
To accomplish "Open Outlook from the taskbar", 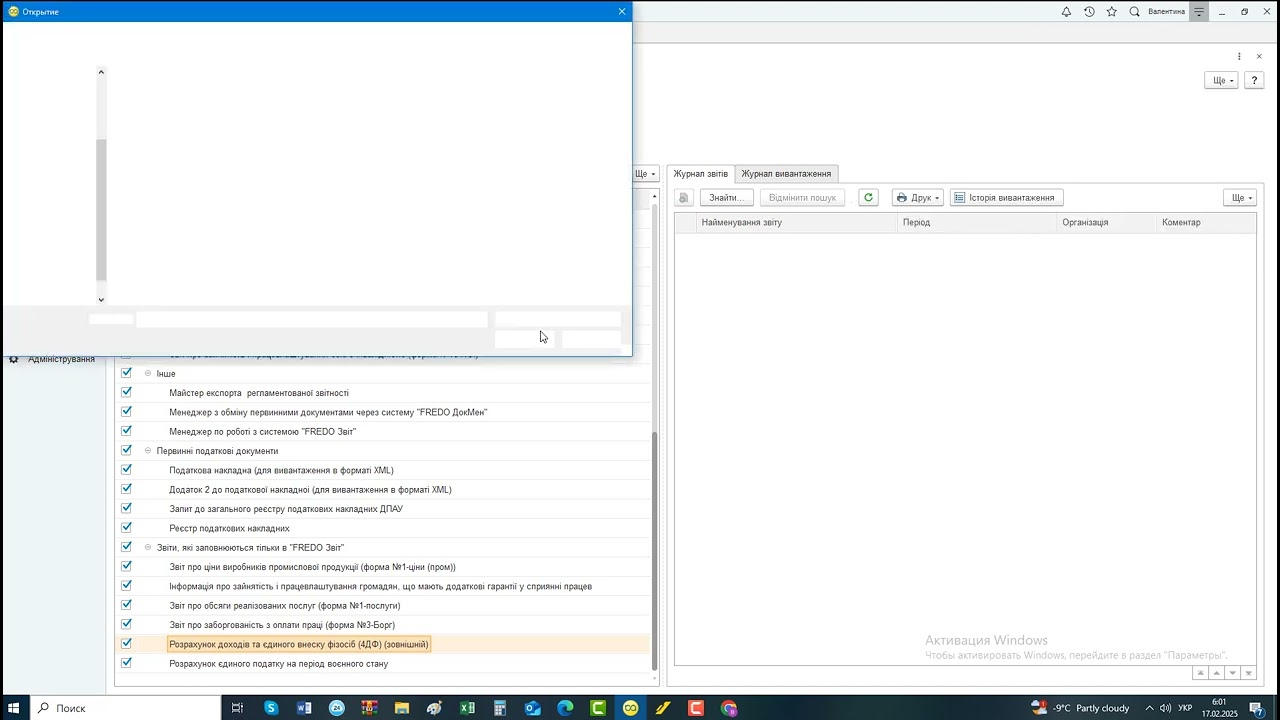I will (532, 708).
